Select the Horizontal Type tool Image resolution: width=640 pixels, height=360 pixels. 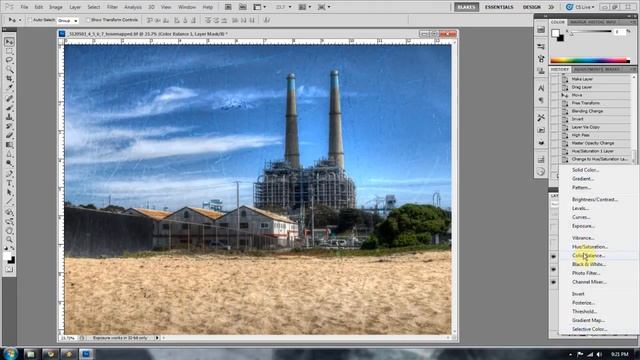(x=9, y=183)
